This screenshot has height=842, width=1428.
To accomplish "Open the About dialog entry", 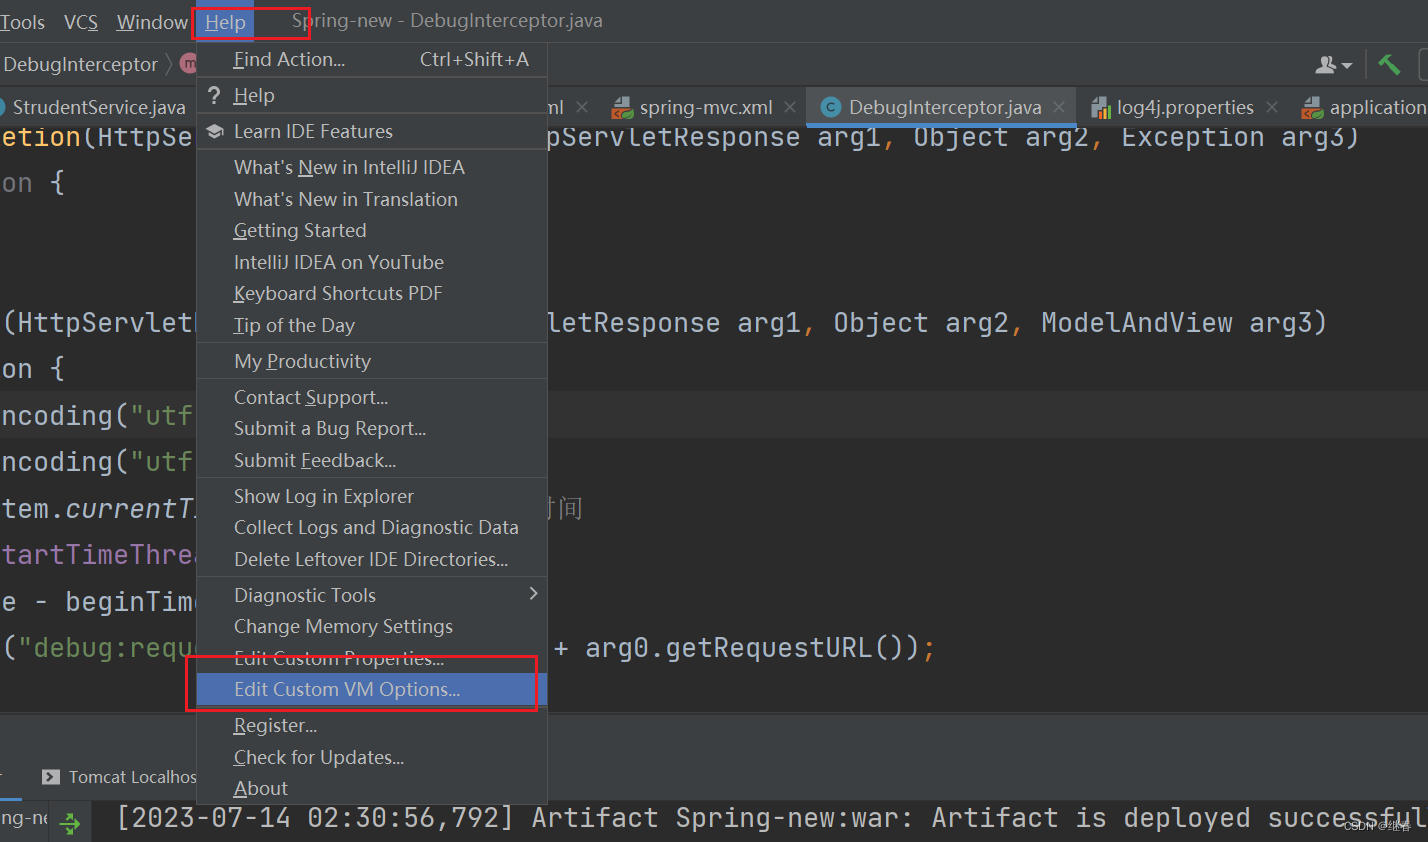I will (x=372, y=789).
